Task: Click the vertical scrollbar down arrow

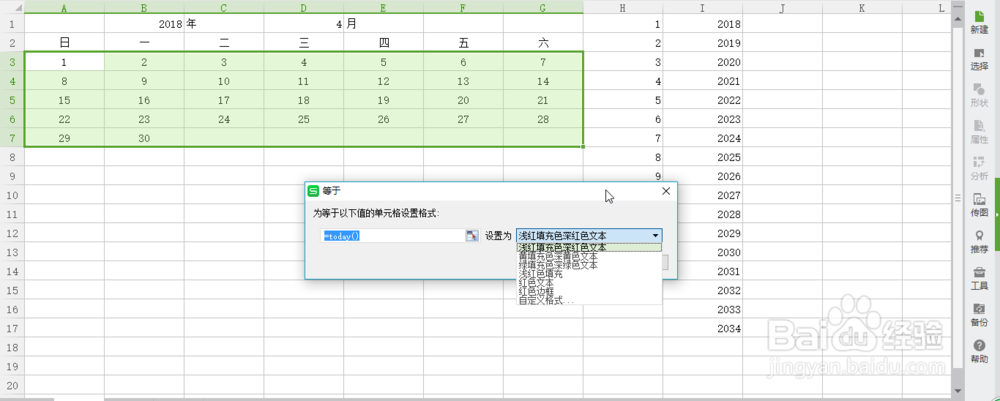Action: pos(957,390)
